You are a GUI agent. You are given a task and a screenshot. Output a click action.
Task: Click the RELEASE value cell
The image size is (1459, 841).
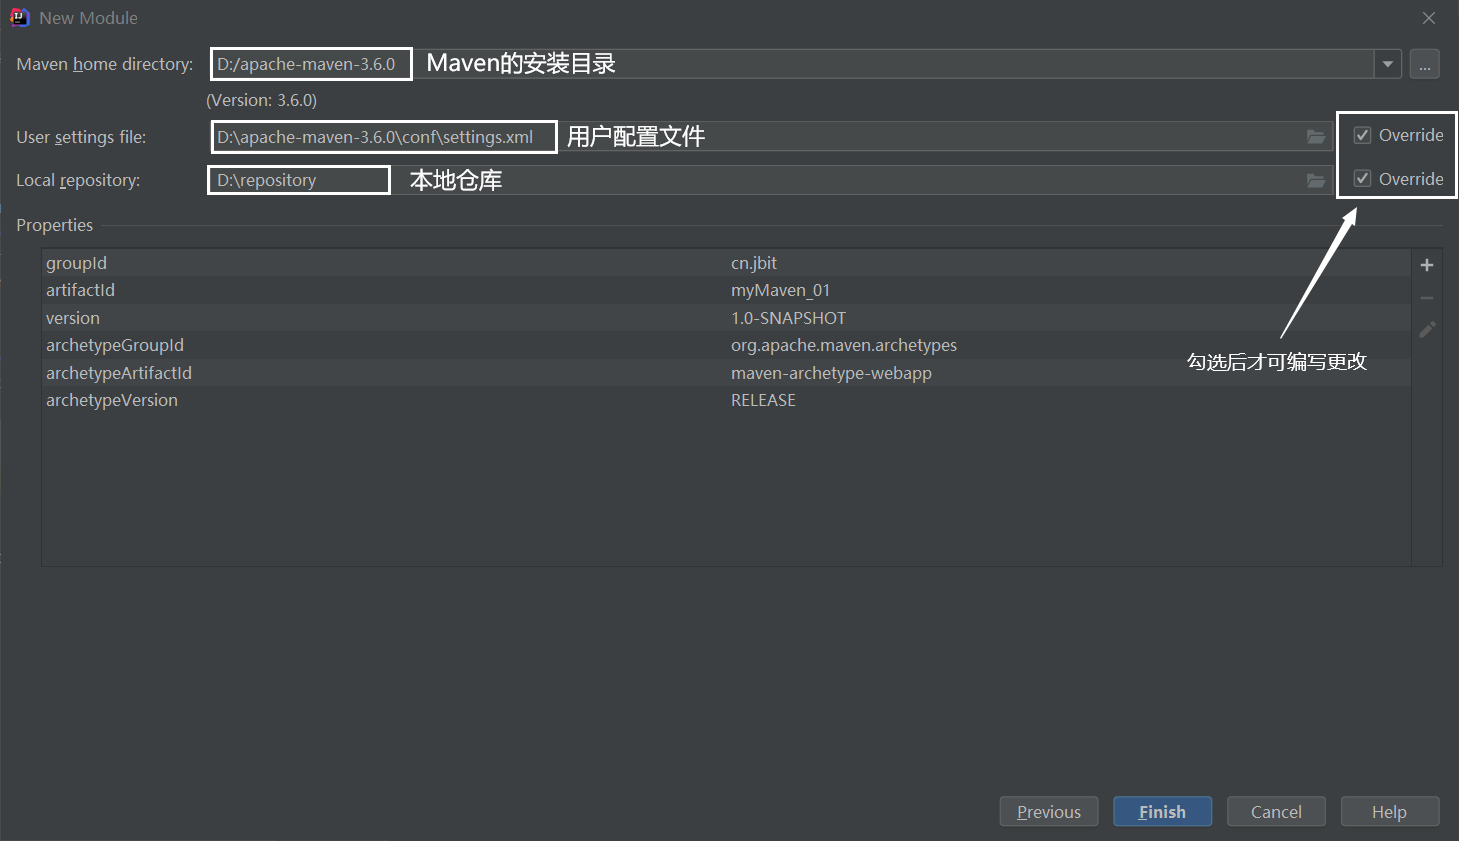763,400
